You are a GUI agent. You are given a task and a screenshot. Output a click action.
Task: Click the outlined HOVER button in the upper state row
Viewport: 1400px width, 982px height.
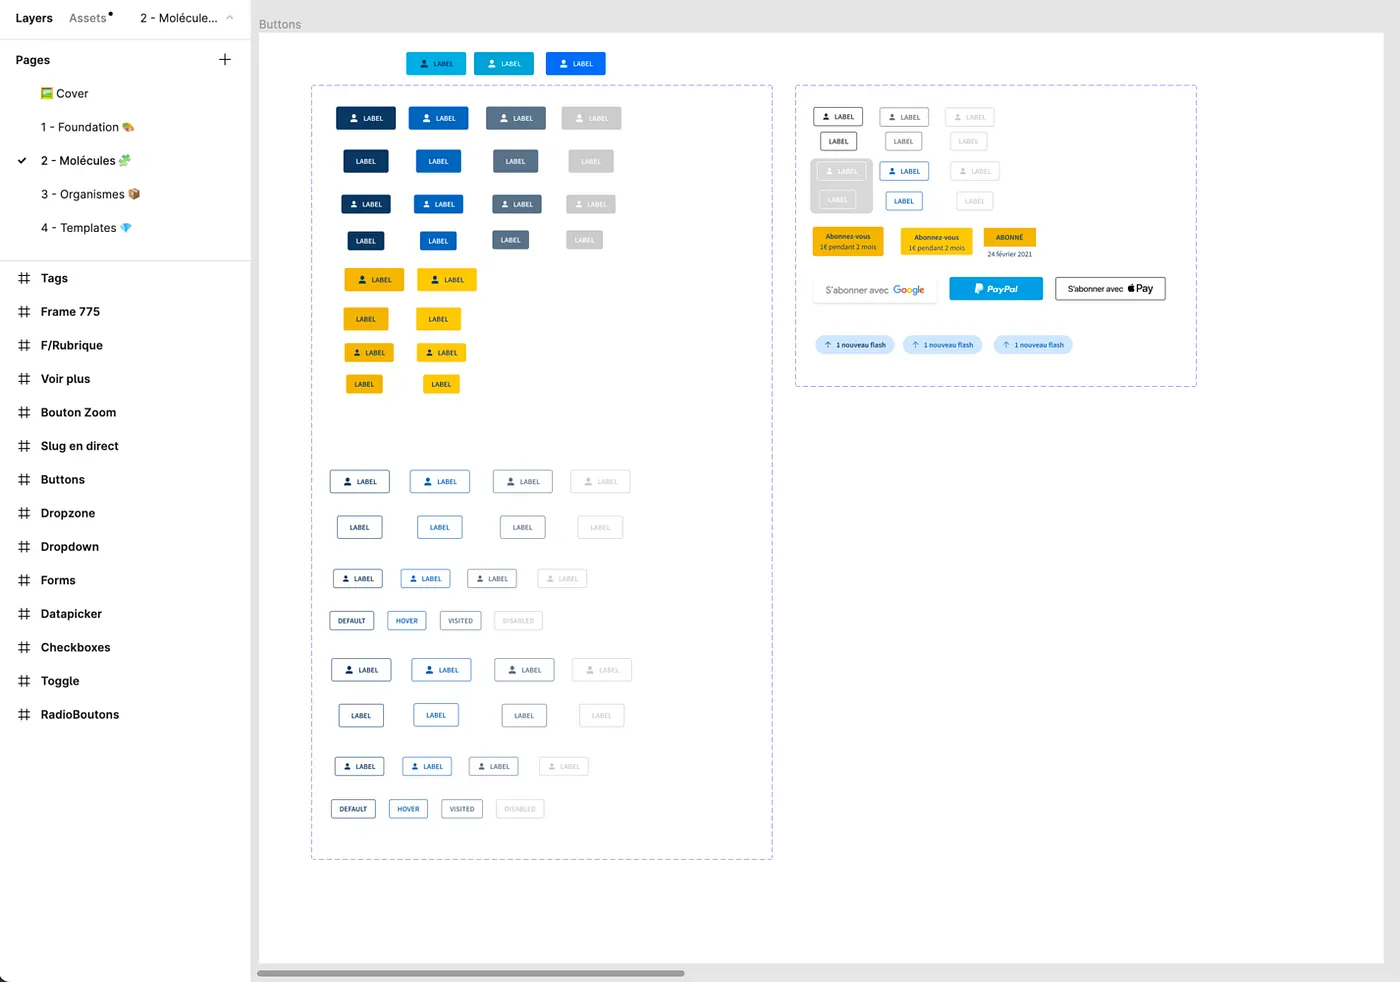(x=407, y=621)
